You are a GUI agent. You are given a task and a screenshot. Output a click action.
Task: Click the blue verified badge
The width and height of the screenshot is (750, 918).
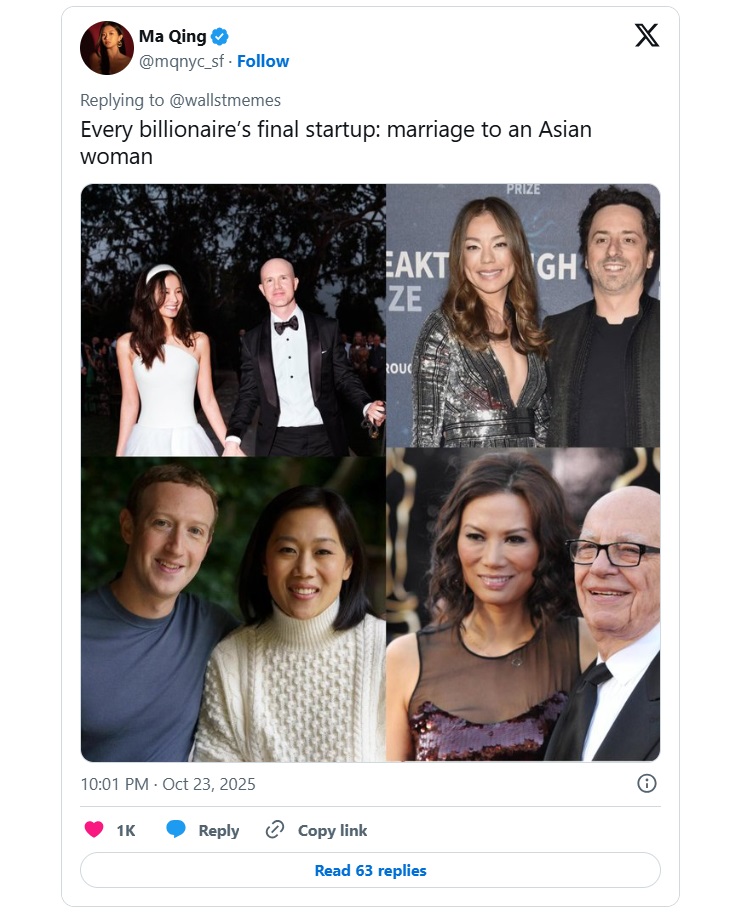220,37
